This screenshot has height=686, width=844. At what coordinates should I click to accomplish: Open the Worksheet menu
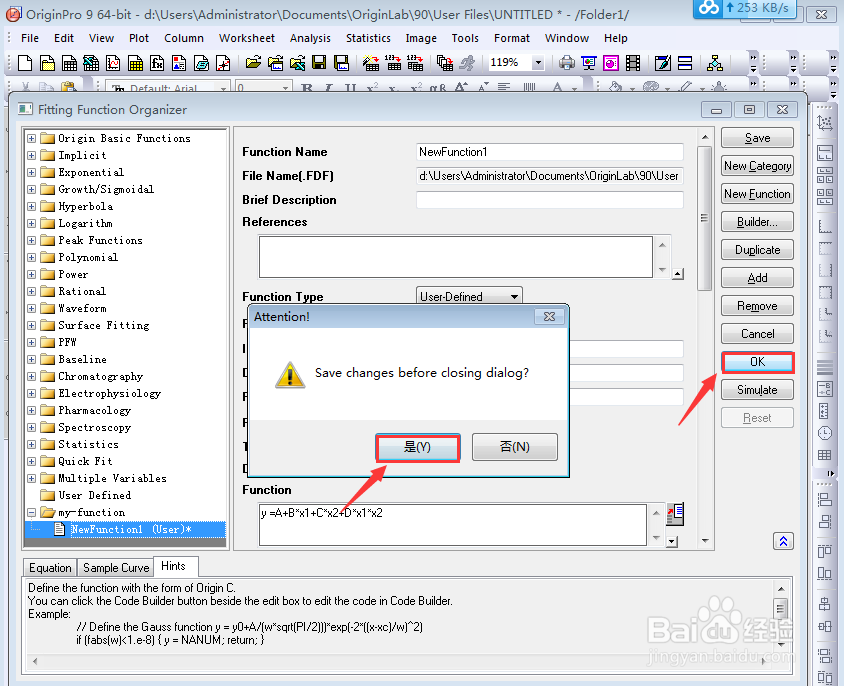[x=247, y=38]
